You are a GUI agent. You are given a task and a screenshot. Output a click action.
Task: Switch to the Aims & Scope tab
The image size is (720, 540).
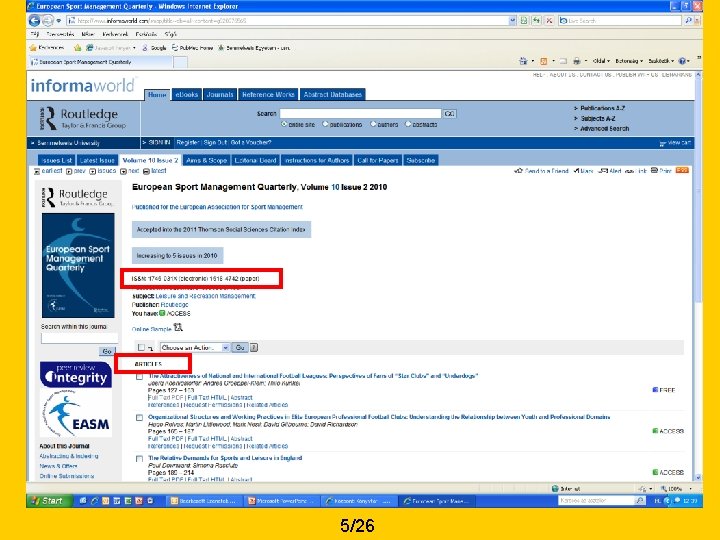207,160
